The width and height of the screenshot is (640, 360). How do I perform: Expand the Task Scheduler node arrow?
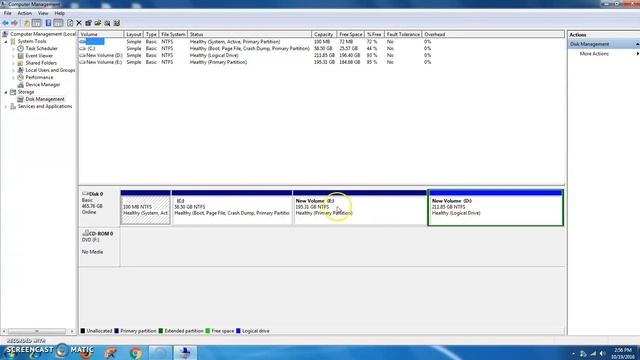pos(13,49)
